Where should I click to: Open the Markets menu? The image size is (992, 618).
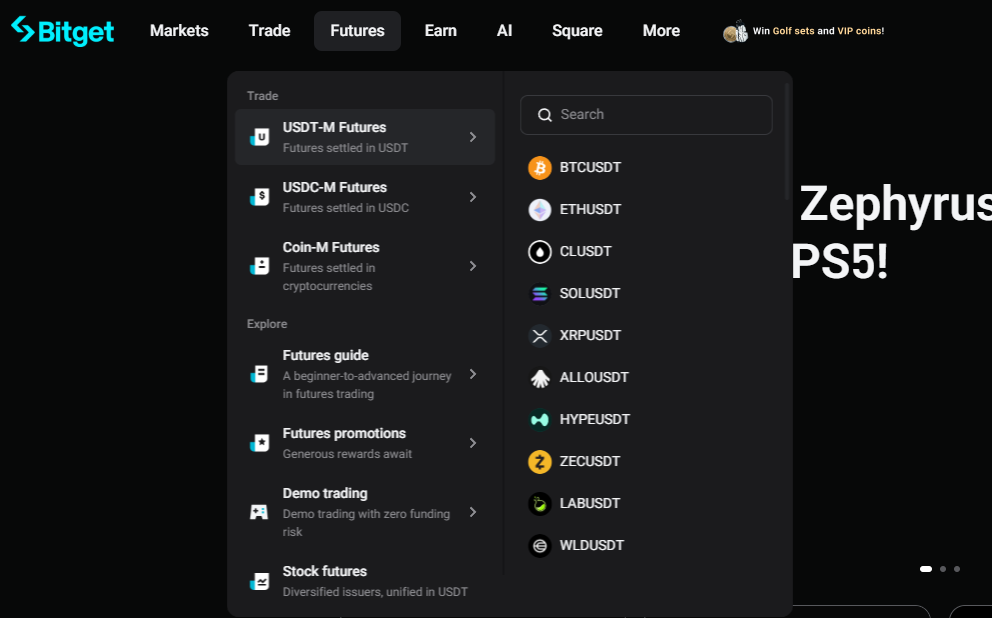tap(179, 30)
